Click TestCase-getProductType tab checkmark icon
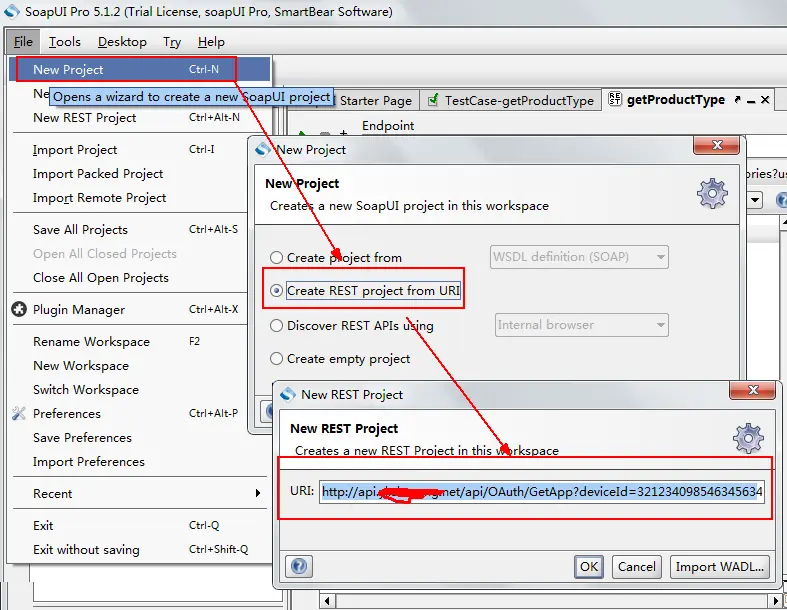 click(x=433, y=100)
